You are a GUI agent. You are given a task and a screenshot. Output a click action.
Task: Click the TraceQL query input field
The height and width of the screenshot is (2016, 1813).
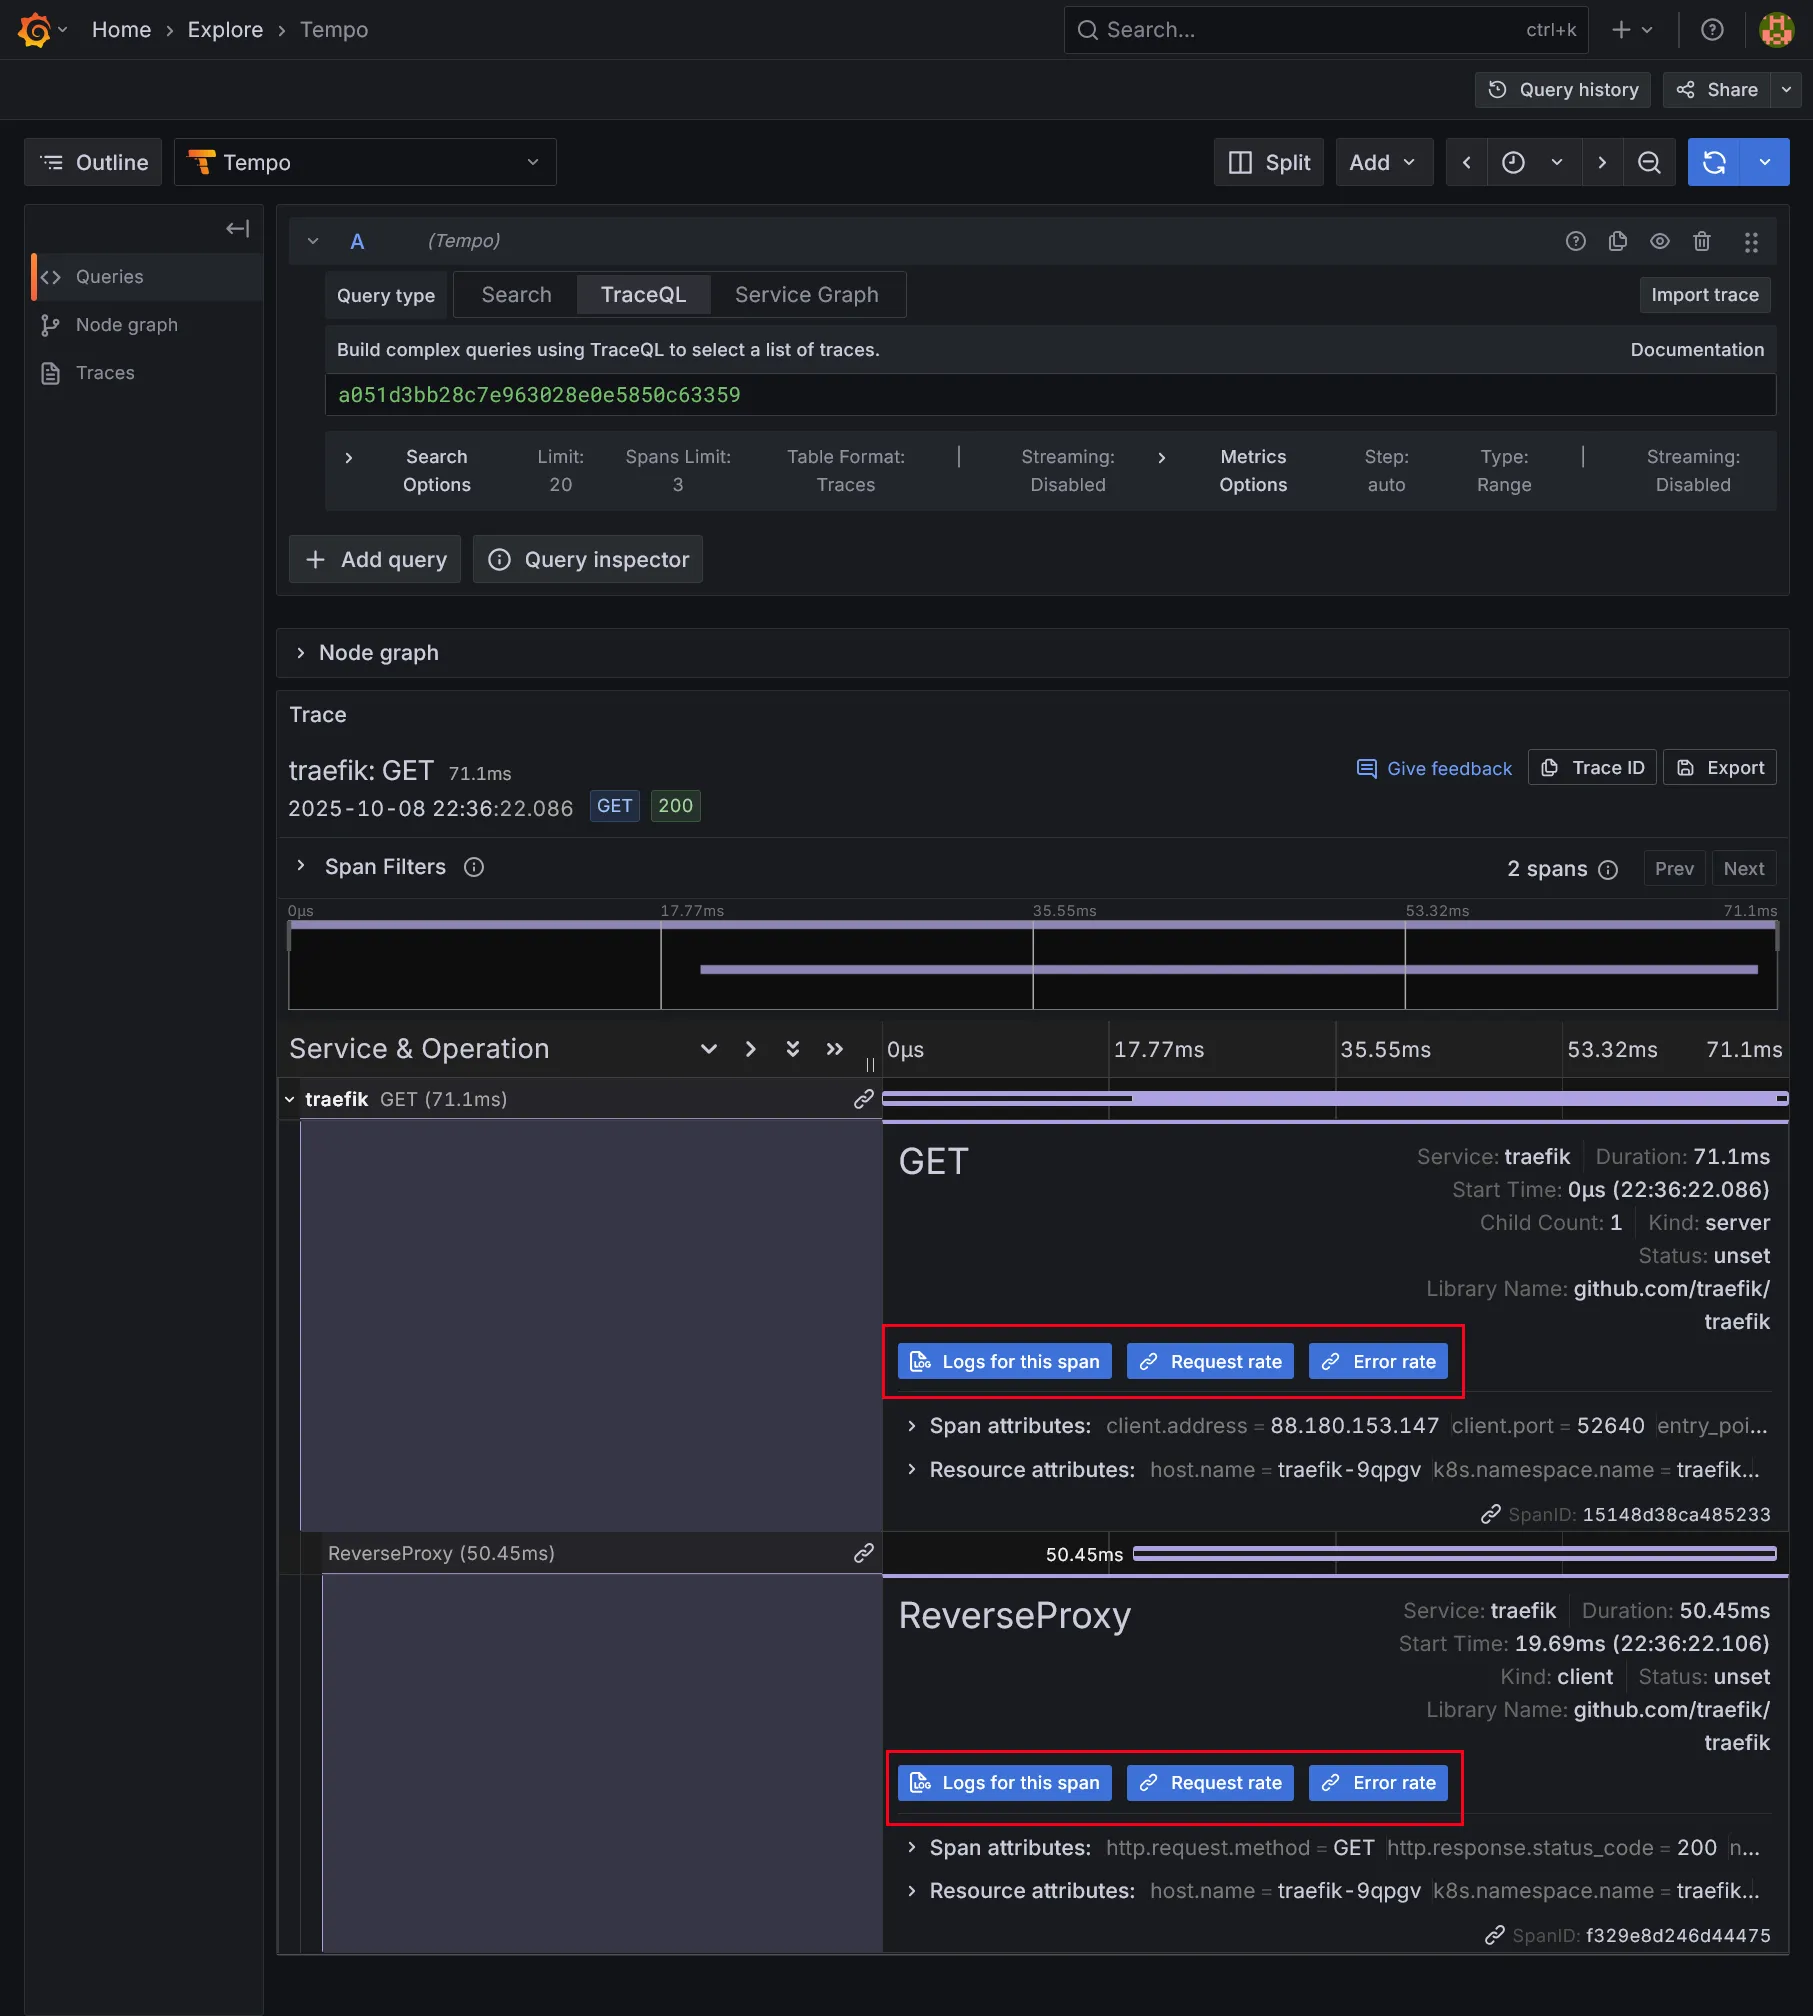click(1050, 395)
